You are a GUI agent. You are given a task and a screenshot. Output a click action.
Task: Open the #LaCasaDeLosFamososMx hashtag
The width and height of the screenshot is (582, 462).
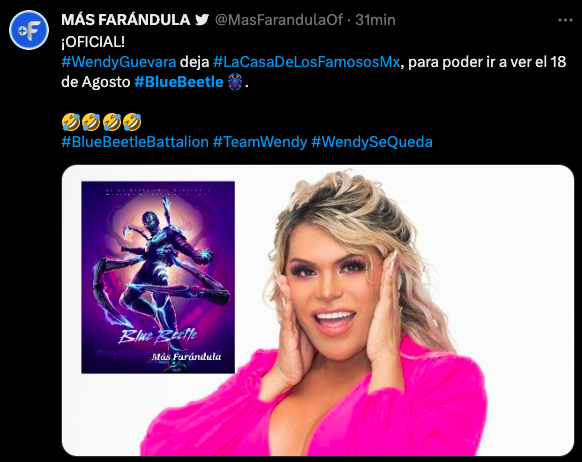(306, 62)
